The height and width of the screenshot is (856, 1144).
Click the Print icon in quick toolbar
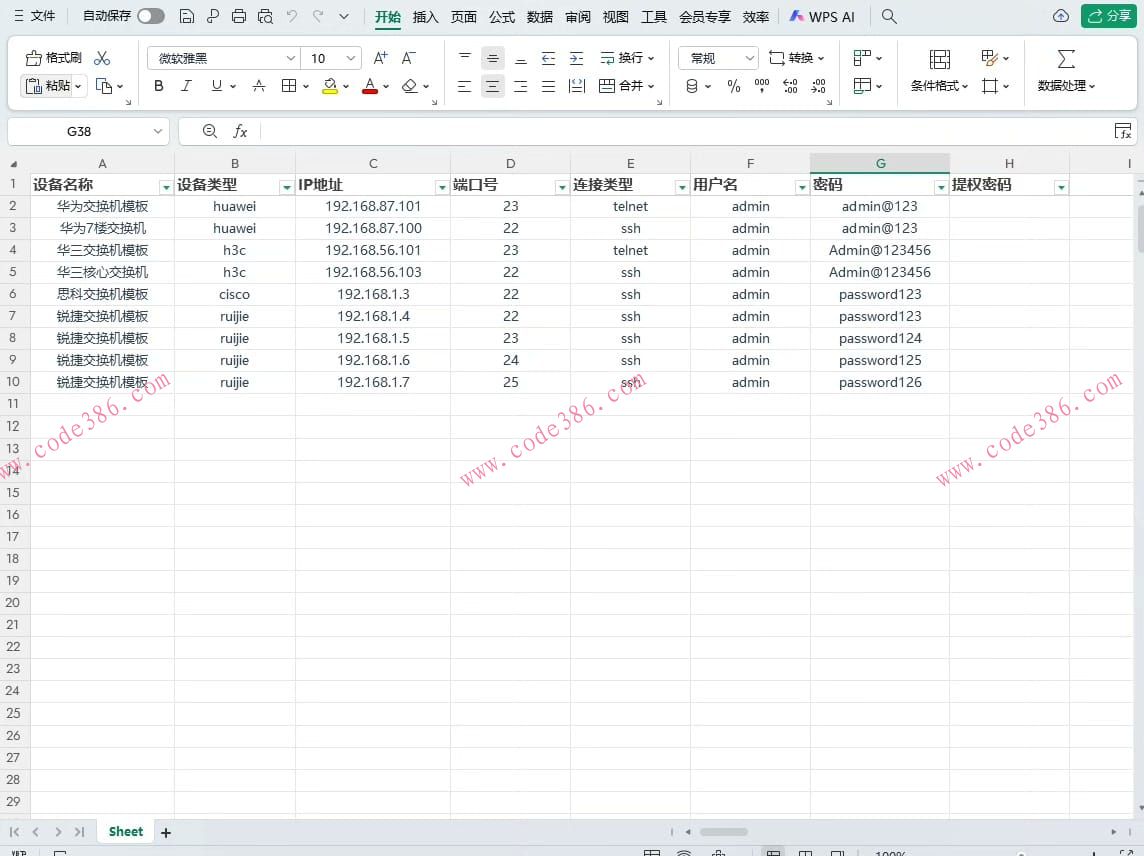tap(238, 16)
